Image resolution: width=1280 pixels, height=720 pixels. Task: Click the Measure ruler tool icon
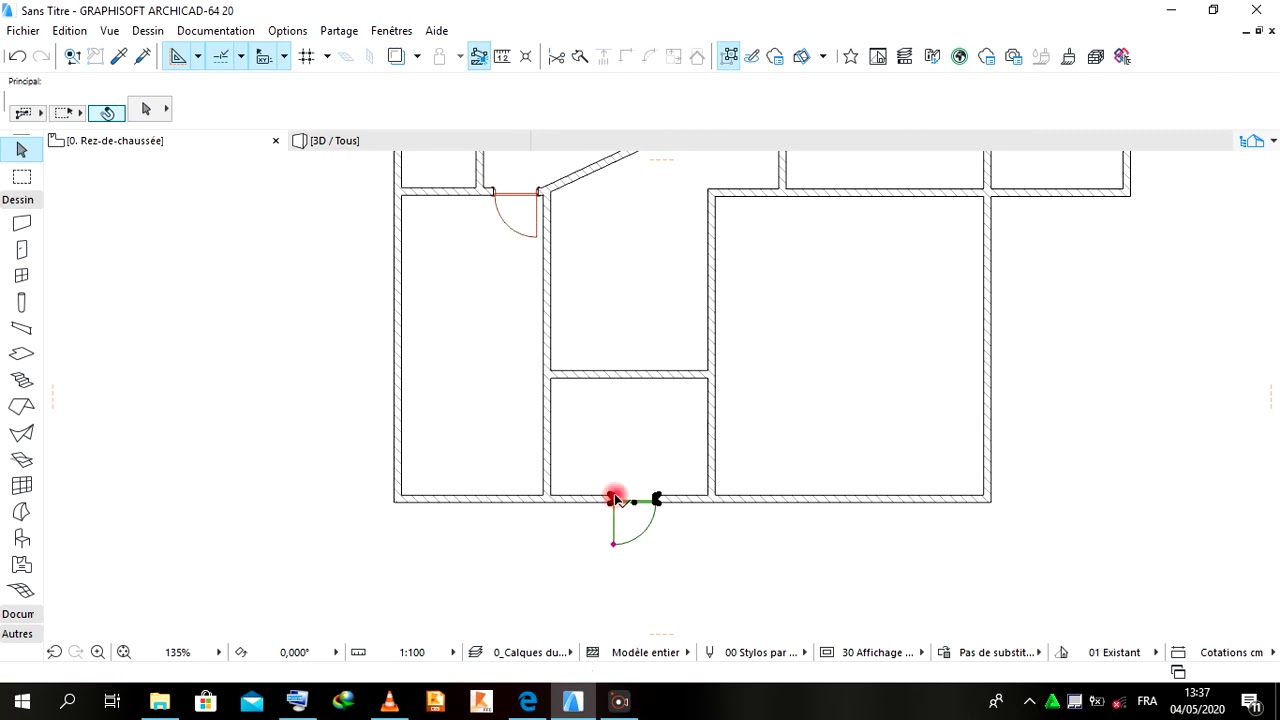click(x=502, y=57)
